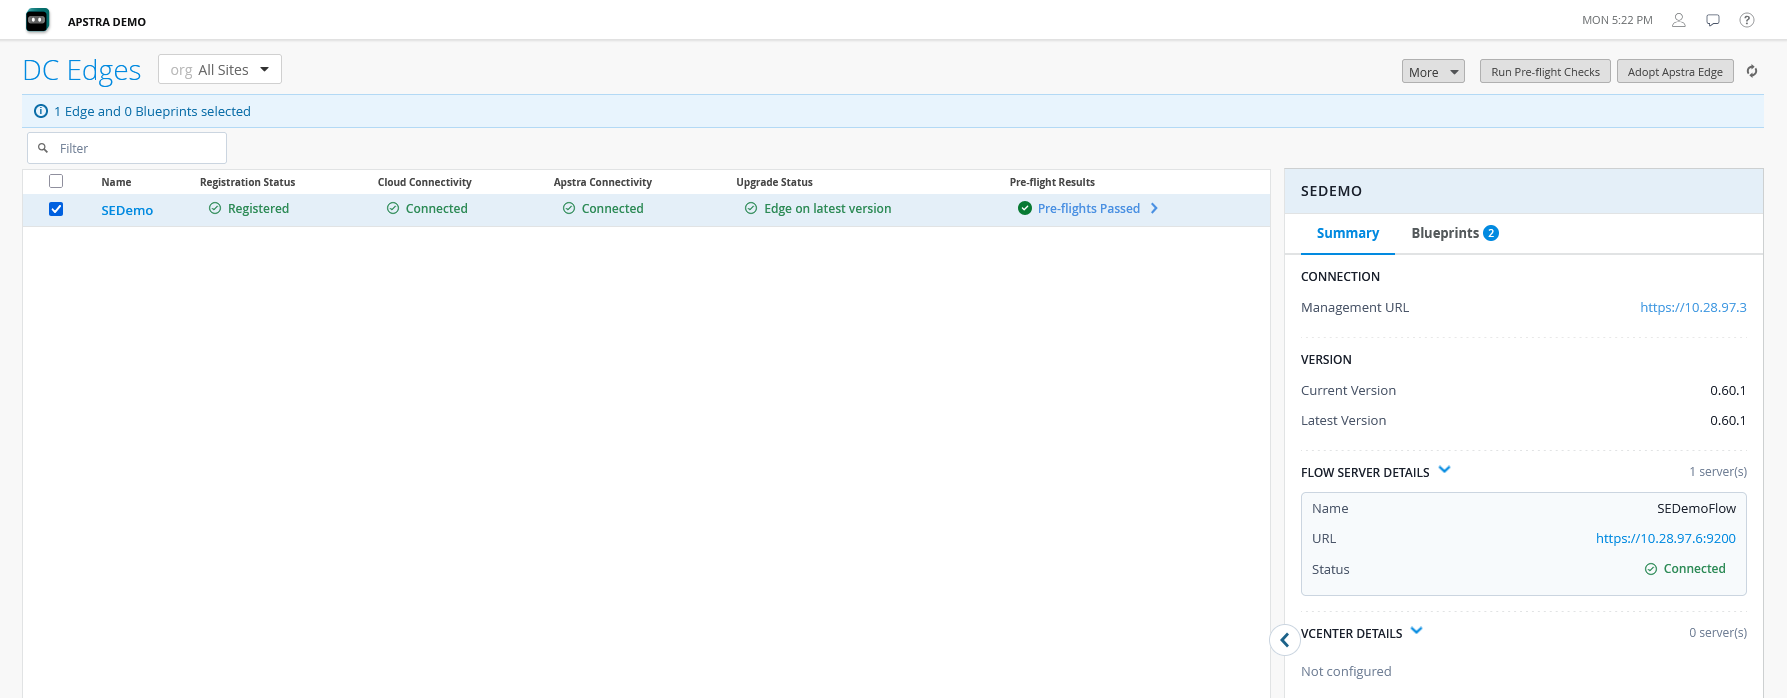Image resolution: width=1787 pixels, height=698 pixels.
Task: Click the Registered status text
Action: coord(258,208)
